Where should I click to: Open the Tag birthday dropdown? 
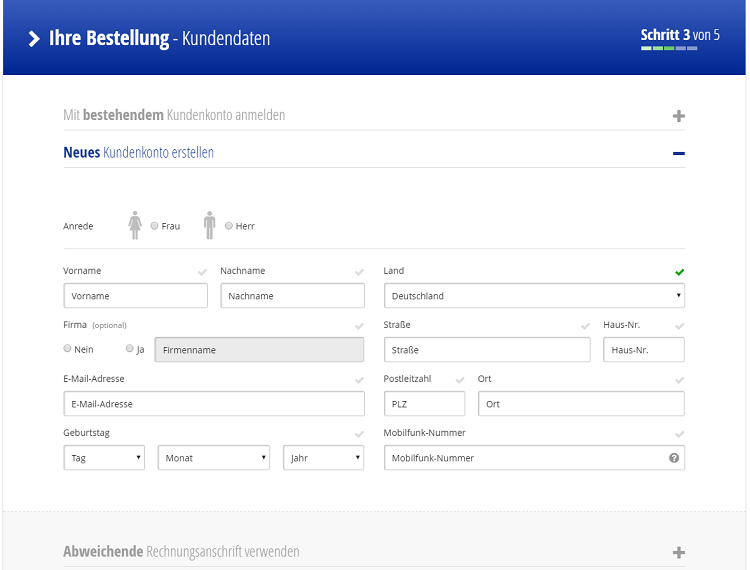(x=104, y=458)
